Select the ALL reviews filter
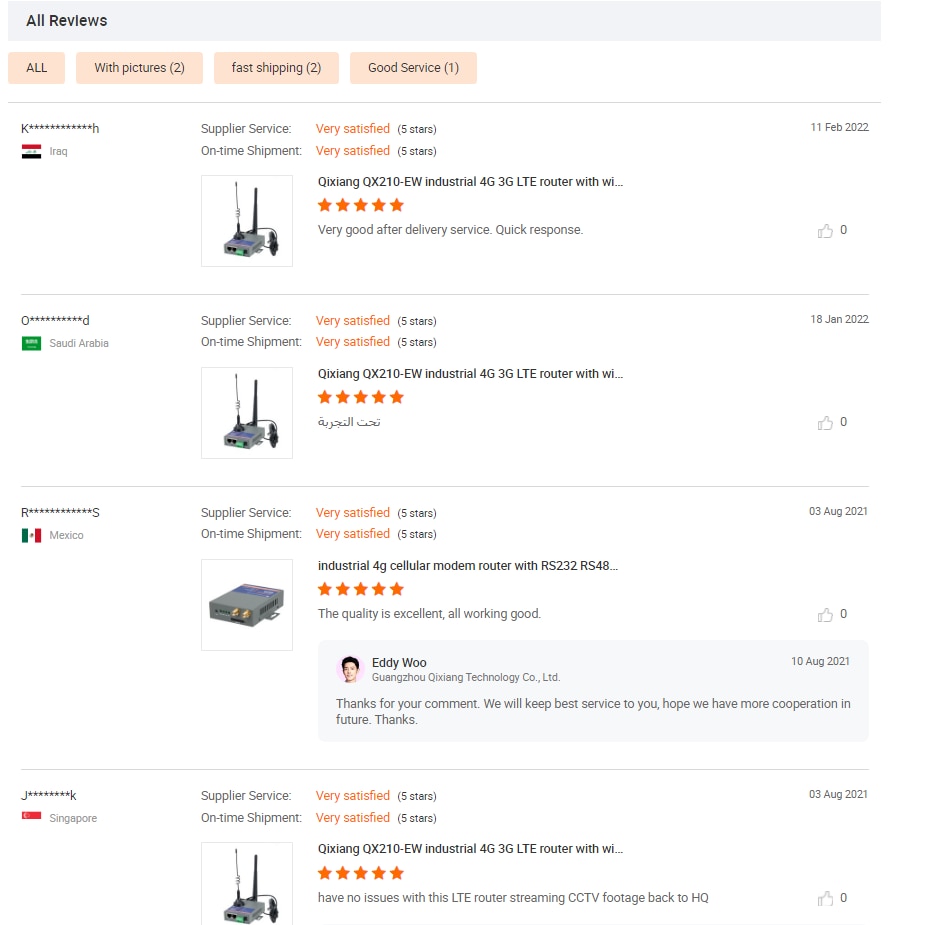The width and height of the screenshot is (926, 925). (x=37, y=68)
